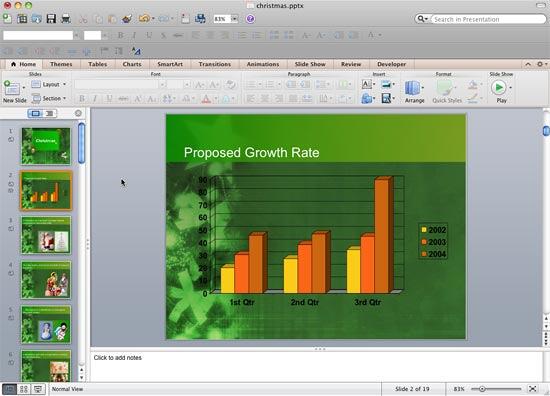Toggle Italic in the Font group

pyautogui.click(x=95, y=99)
